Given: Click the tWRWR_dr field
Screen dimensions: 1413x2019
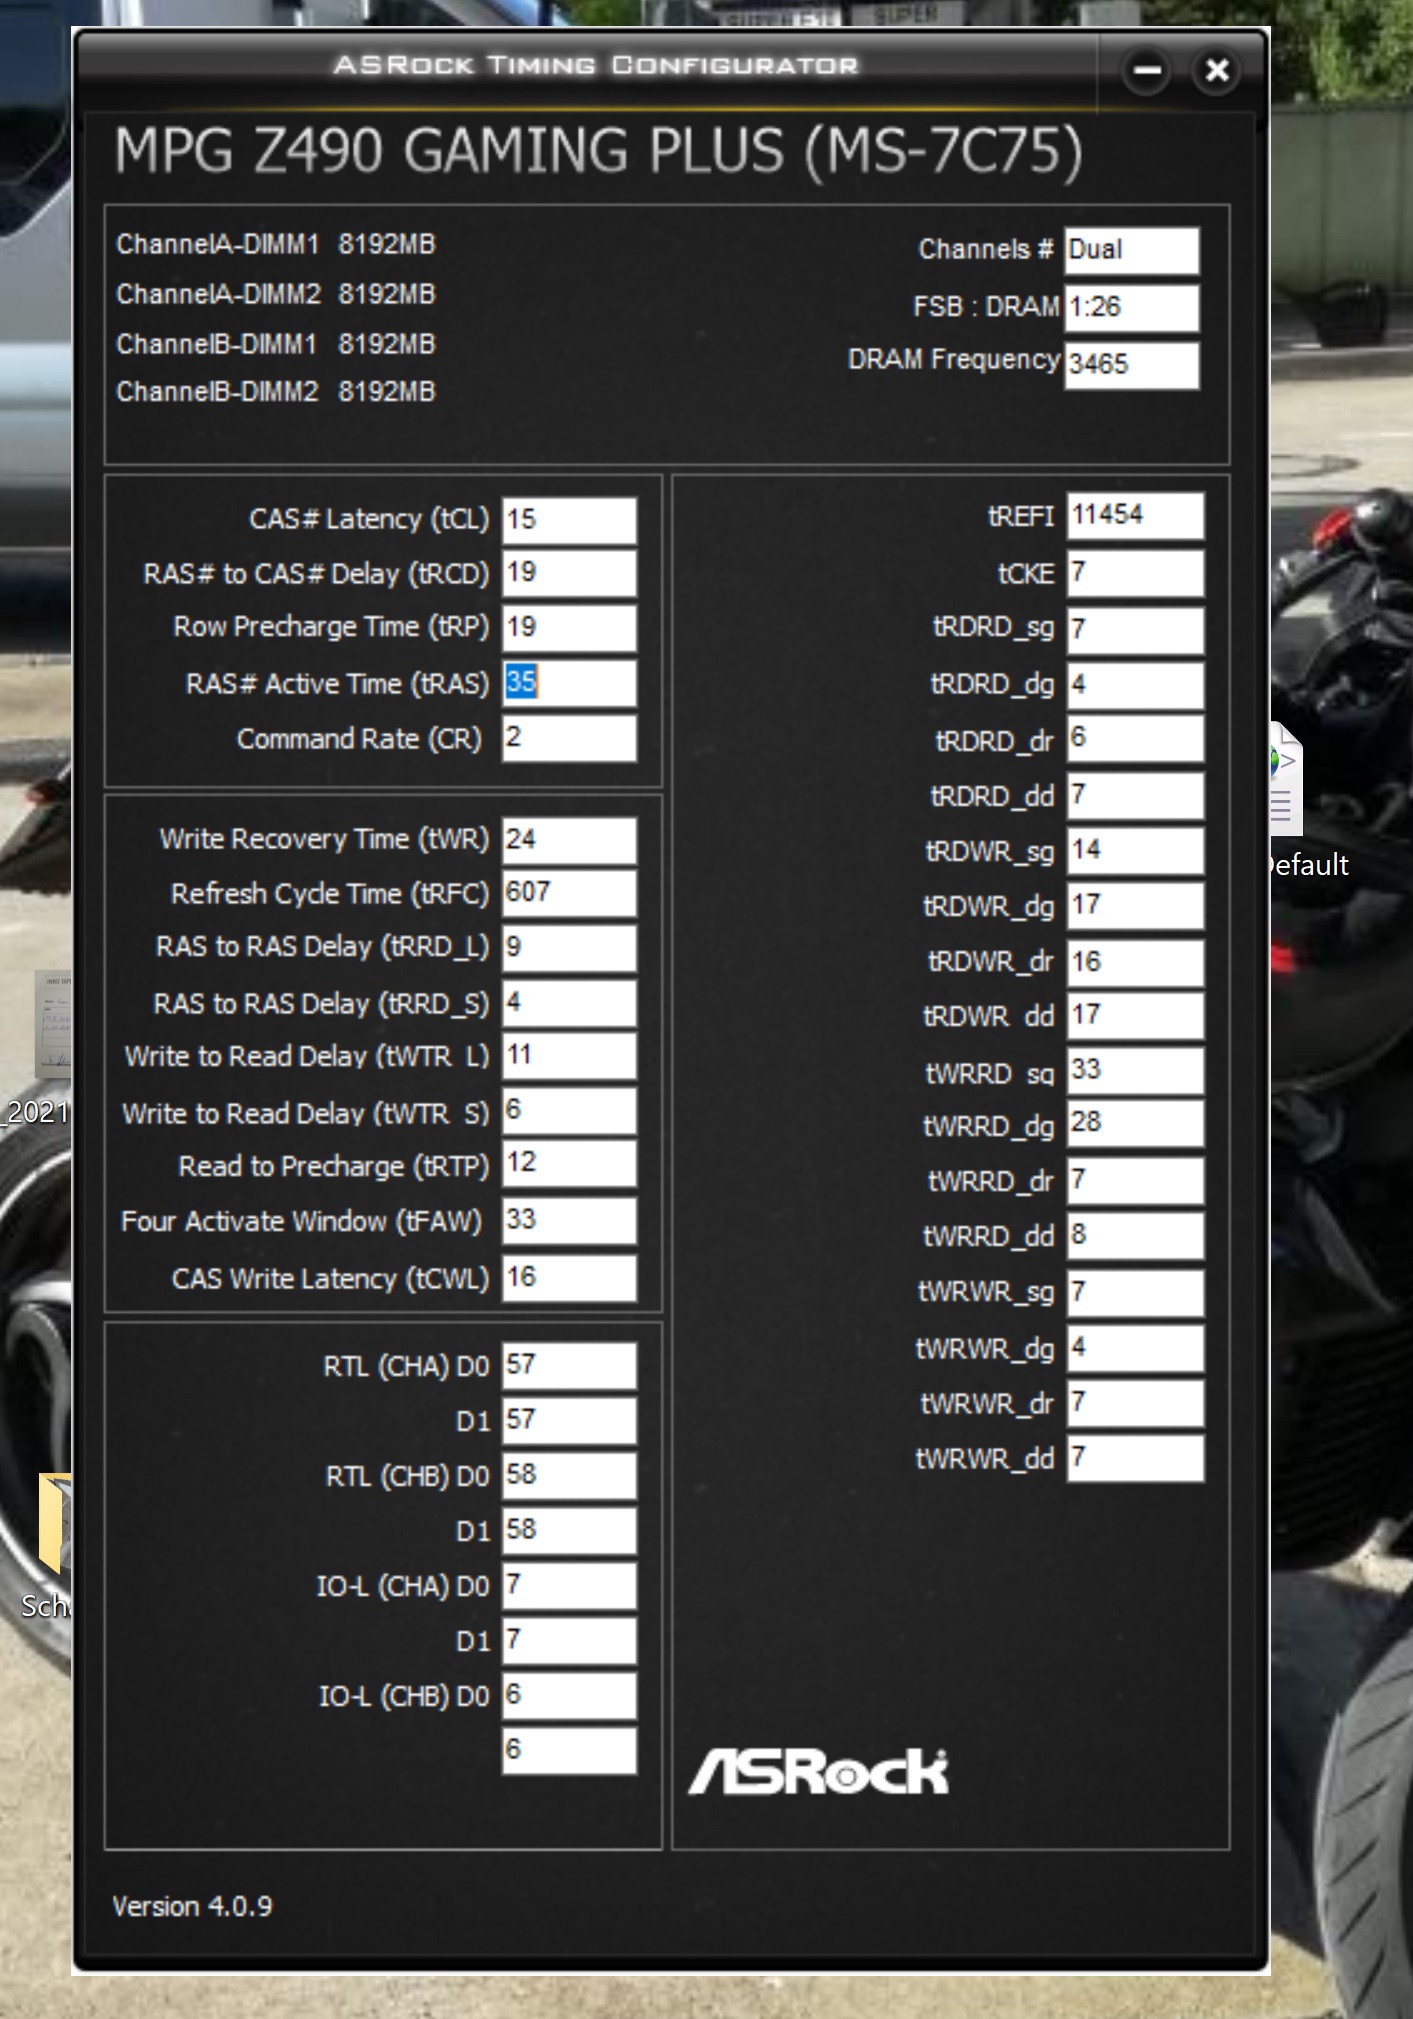Looking at the screenshot, I should click(x=1135, y=1403).
